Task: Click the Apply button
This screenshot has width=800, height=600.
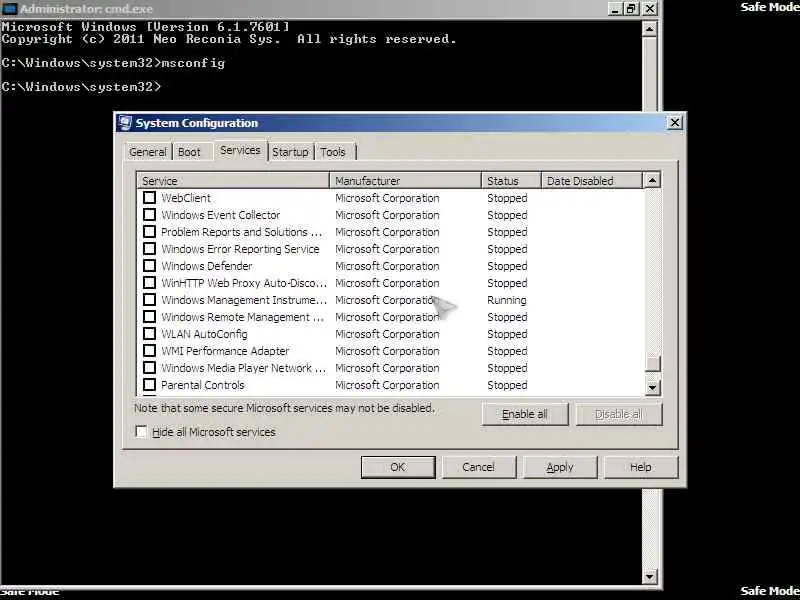Action: click(560, 467)
